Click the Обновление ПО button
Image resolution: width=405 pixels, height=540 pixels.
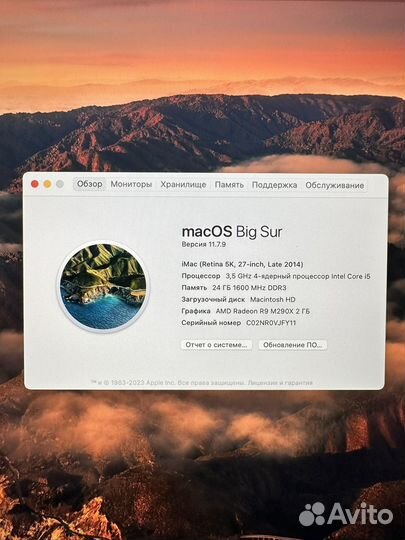click(293, 345)
